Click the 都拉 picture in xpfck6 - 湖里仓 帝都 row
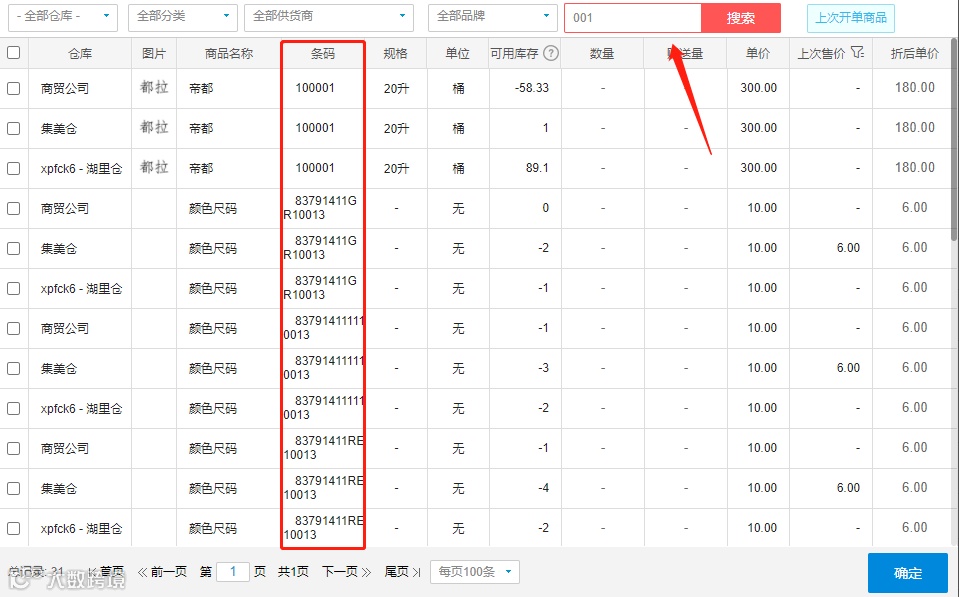This screenshot has height=597, width=959. [154, 167]
